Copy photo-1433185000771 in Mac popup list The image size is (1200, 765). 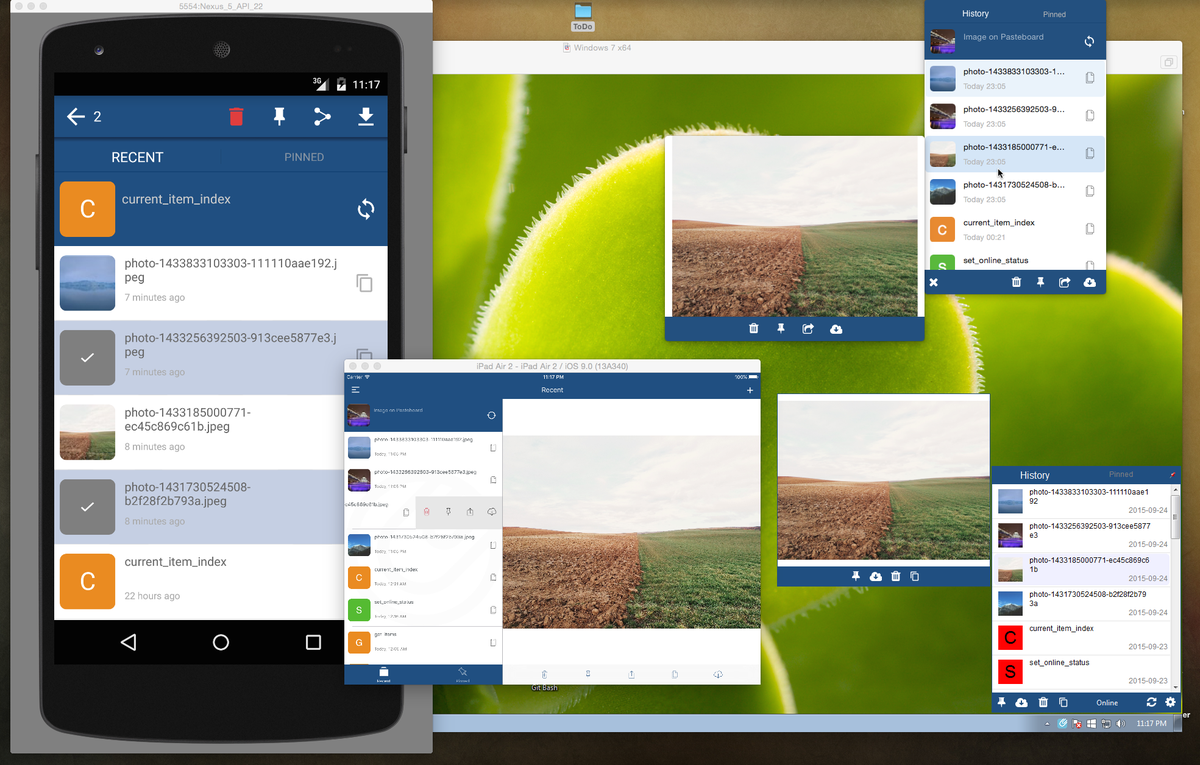(1090, 153)
